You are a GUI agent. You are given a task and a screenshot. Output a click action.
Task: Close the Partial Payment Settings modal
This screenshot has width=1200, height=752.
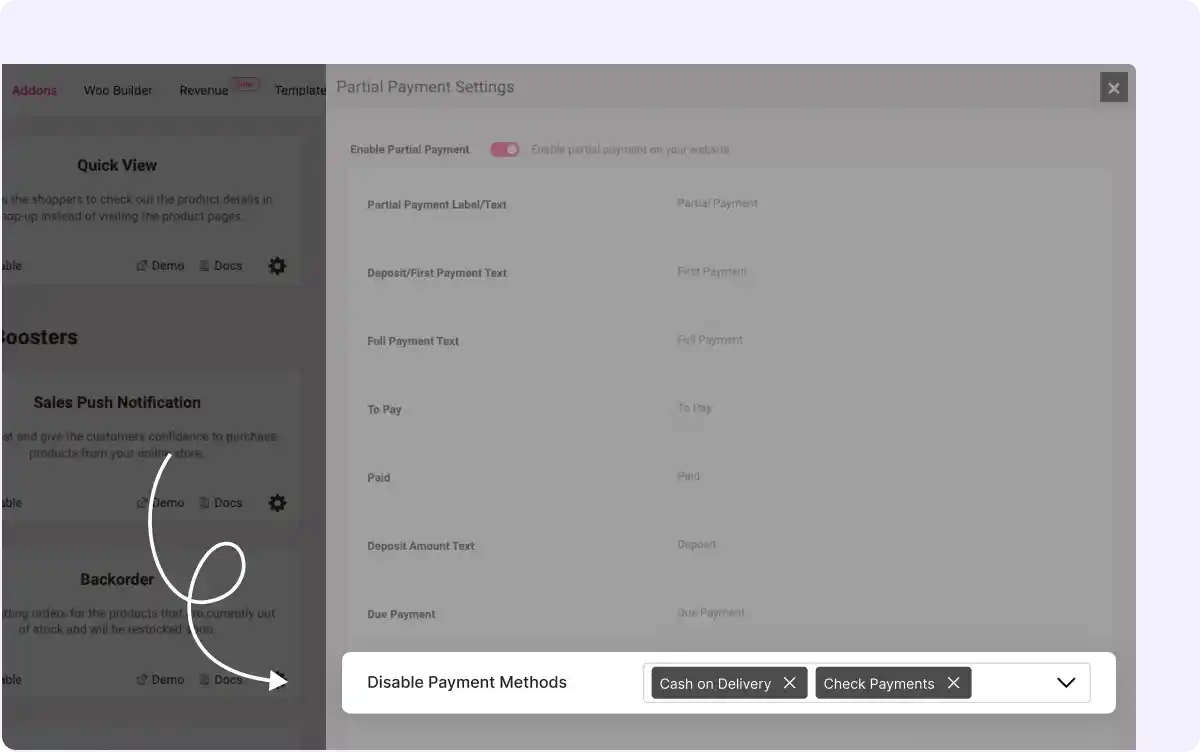point(1113,87)
